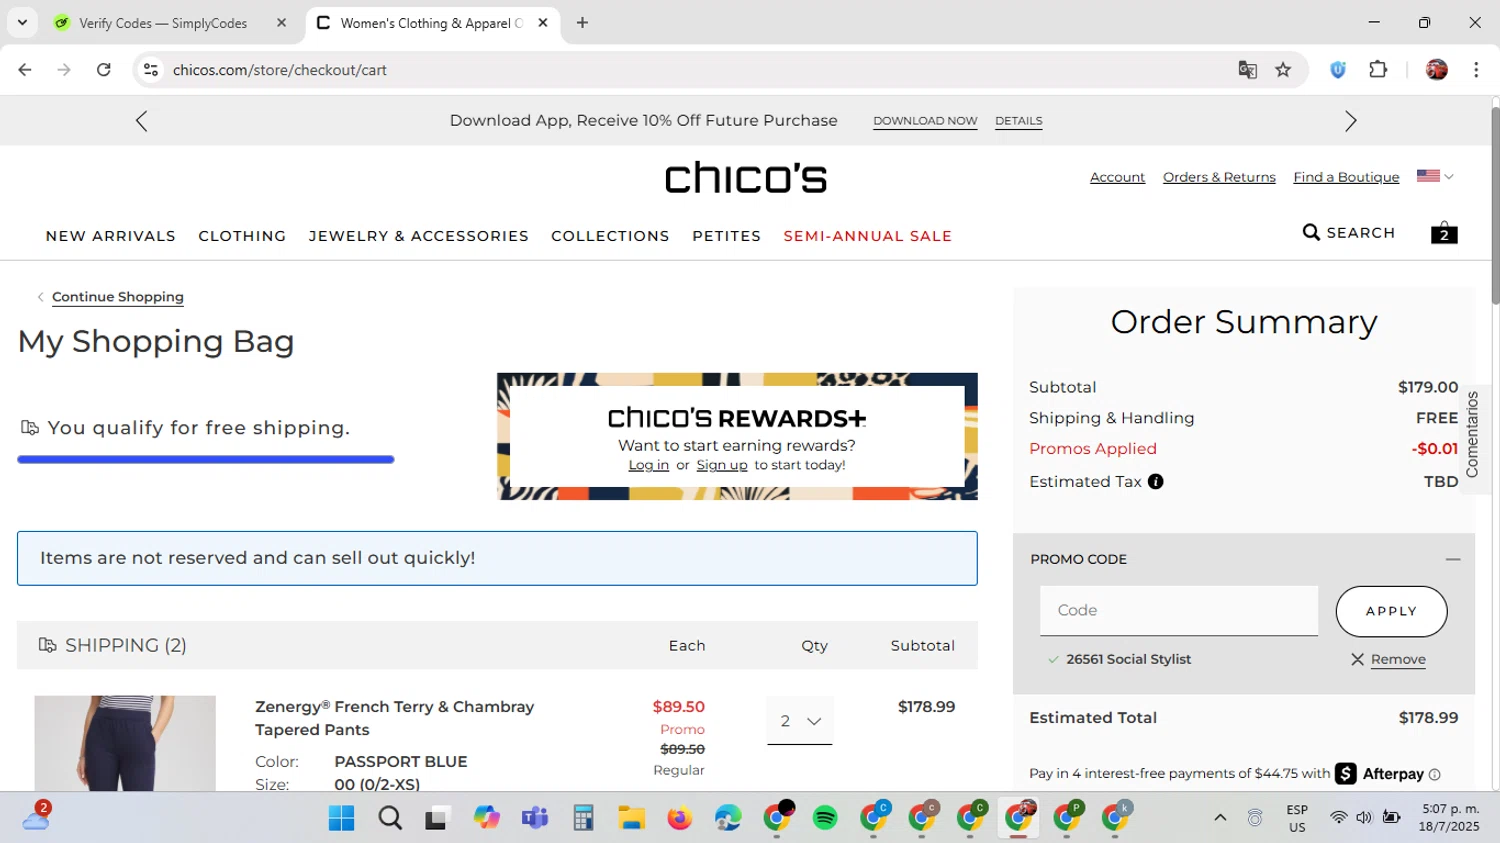Go to the Account link
The image size is (1500, 843).
tap(1117, 177)
